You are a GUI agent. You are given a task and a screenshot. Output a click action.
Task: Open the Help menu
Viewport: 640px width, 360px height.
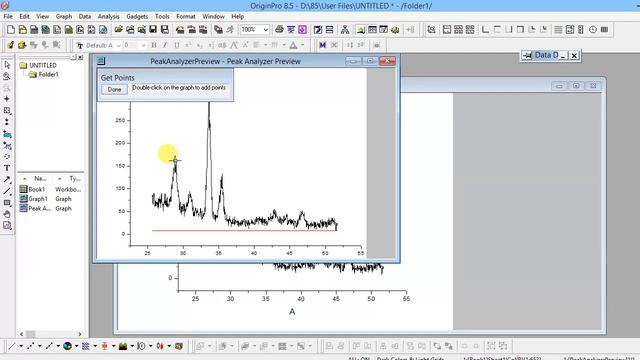(238, 16)
